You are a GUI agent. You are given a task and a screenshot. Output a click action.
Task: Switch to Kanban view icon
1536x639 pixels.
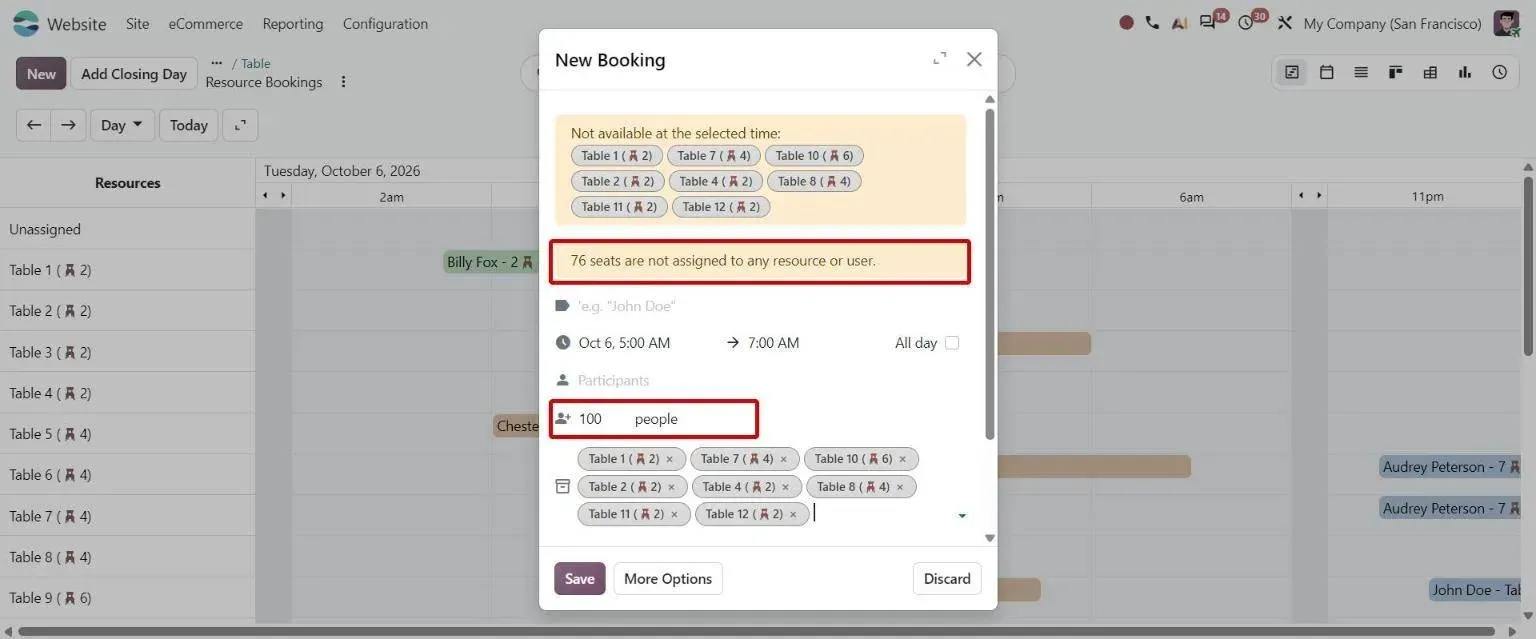click(x=1396, y=72)
